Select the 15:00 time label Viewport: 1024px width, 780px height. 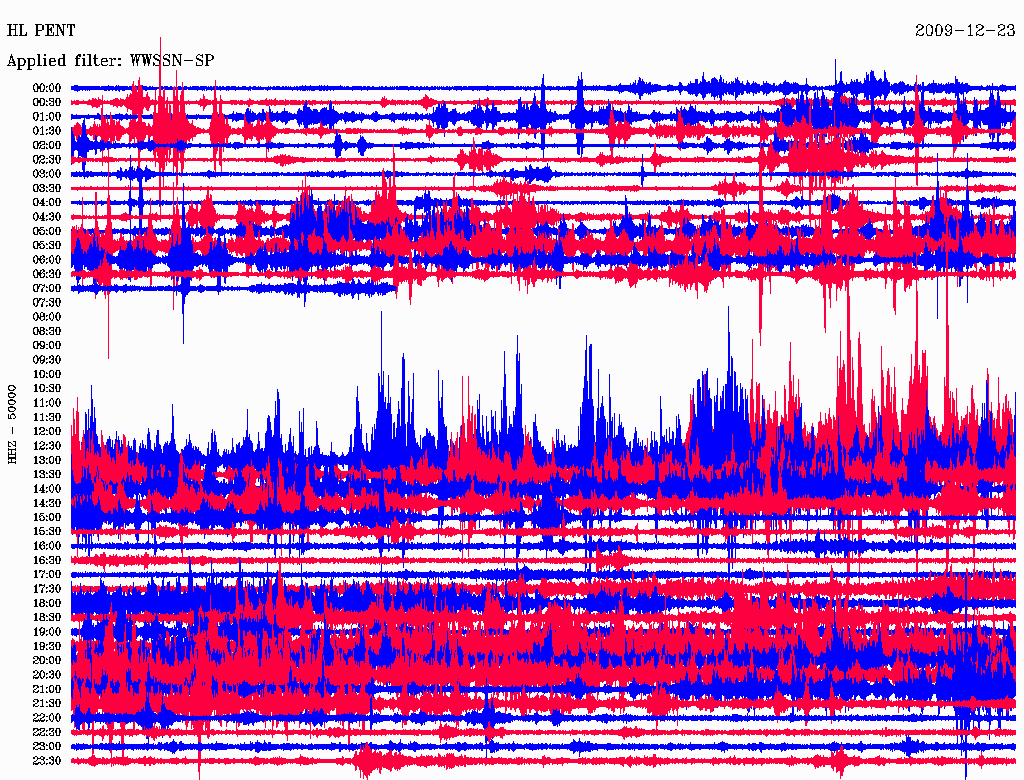click(x=47, y=517)
